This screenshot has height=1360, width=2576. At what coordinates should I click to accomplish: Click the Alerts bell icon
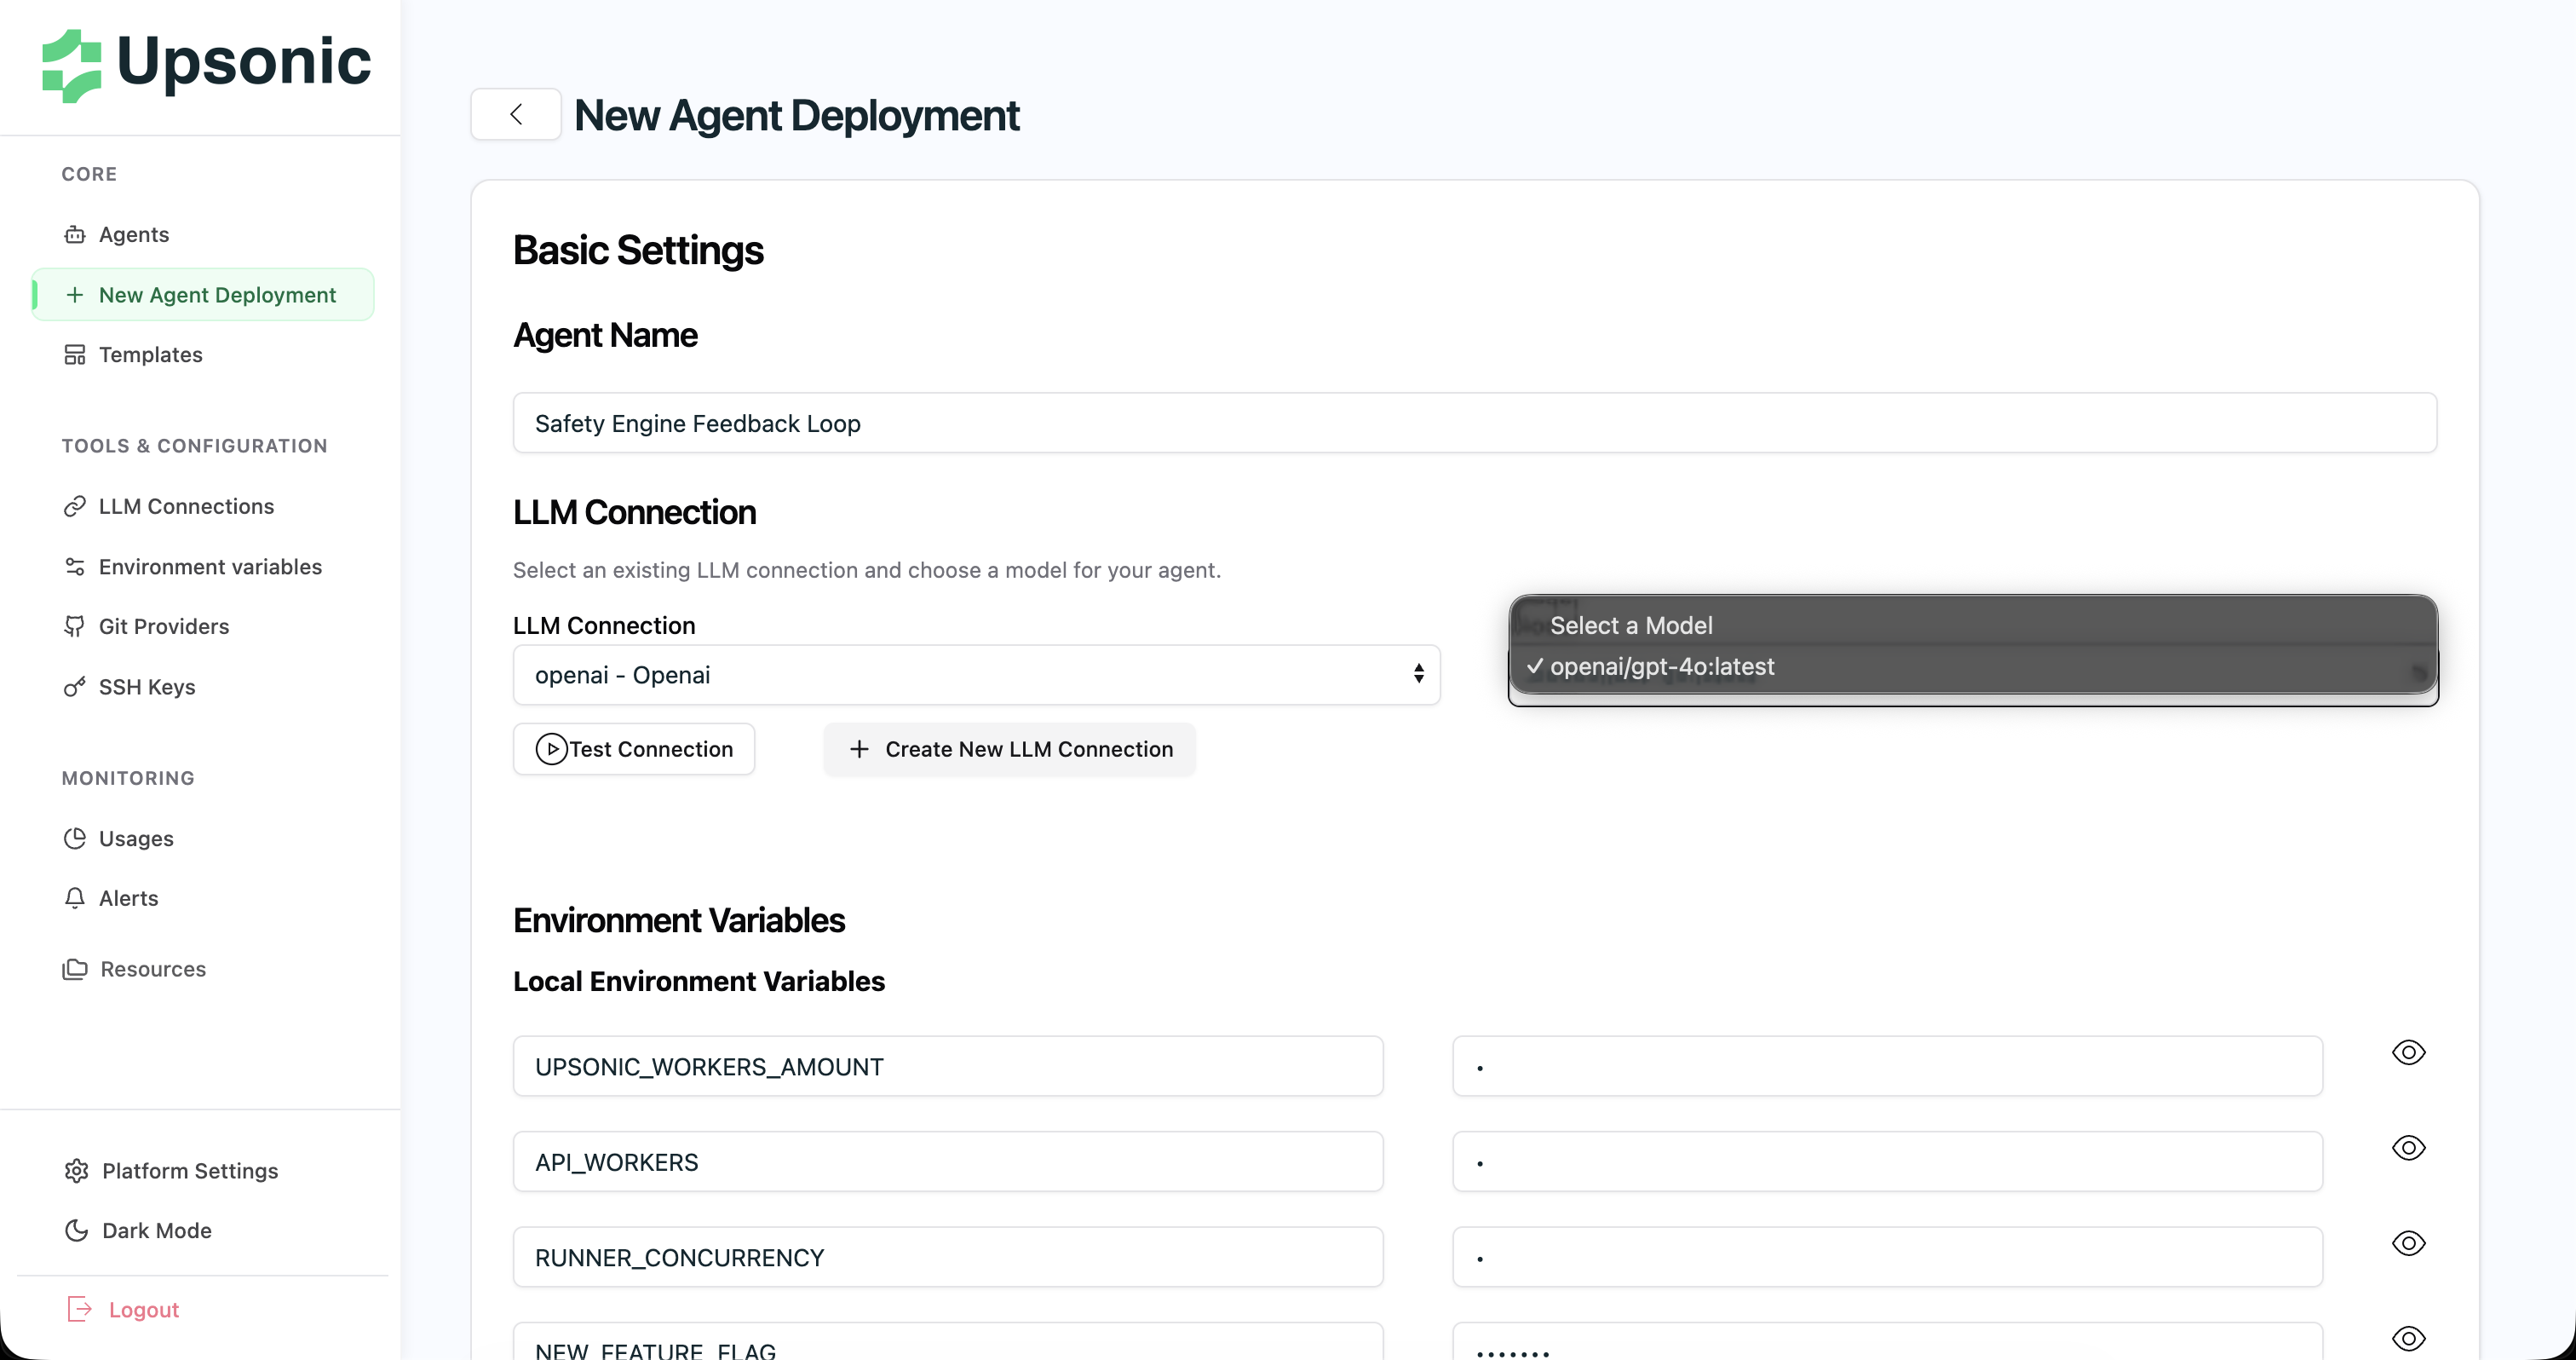[75, 898]
